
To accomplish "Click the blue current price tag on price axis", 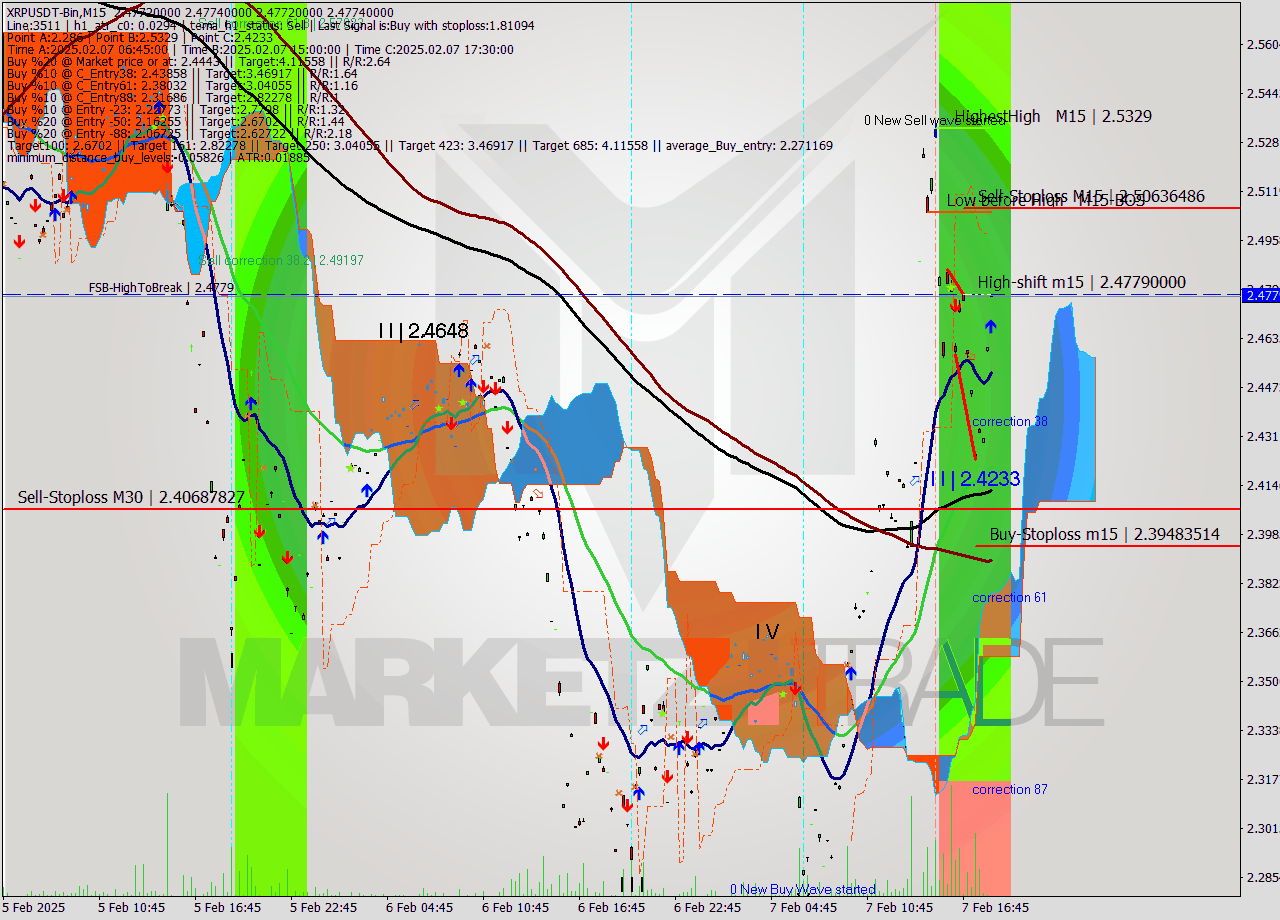I will click(1261, 294).
